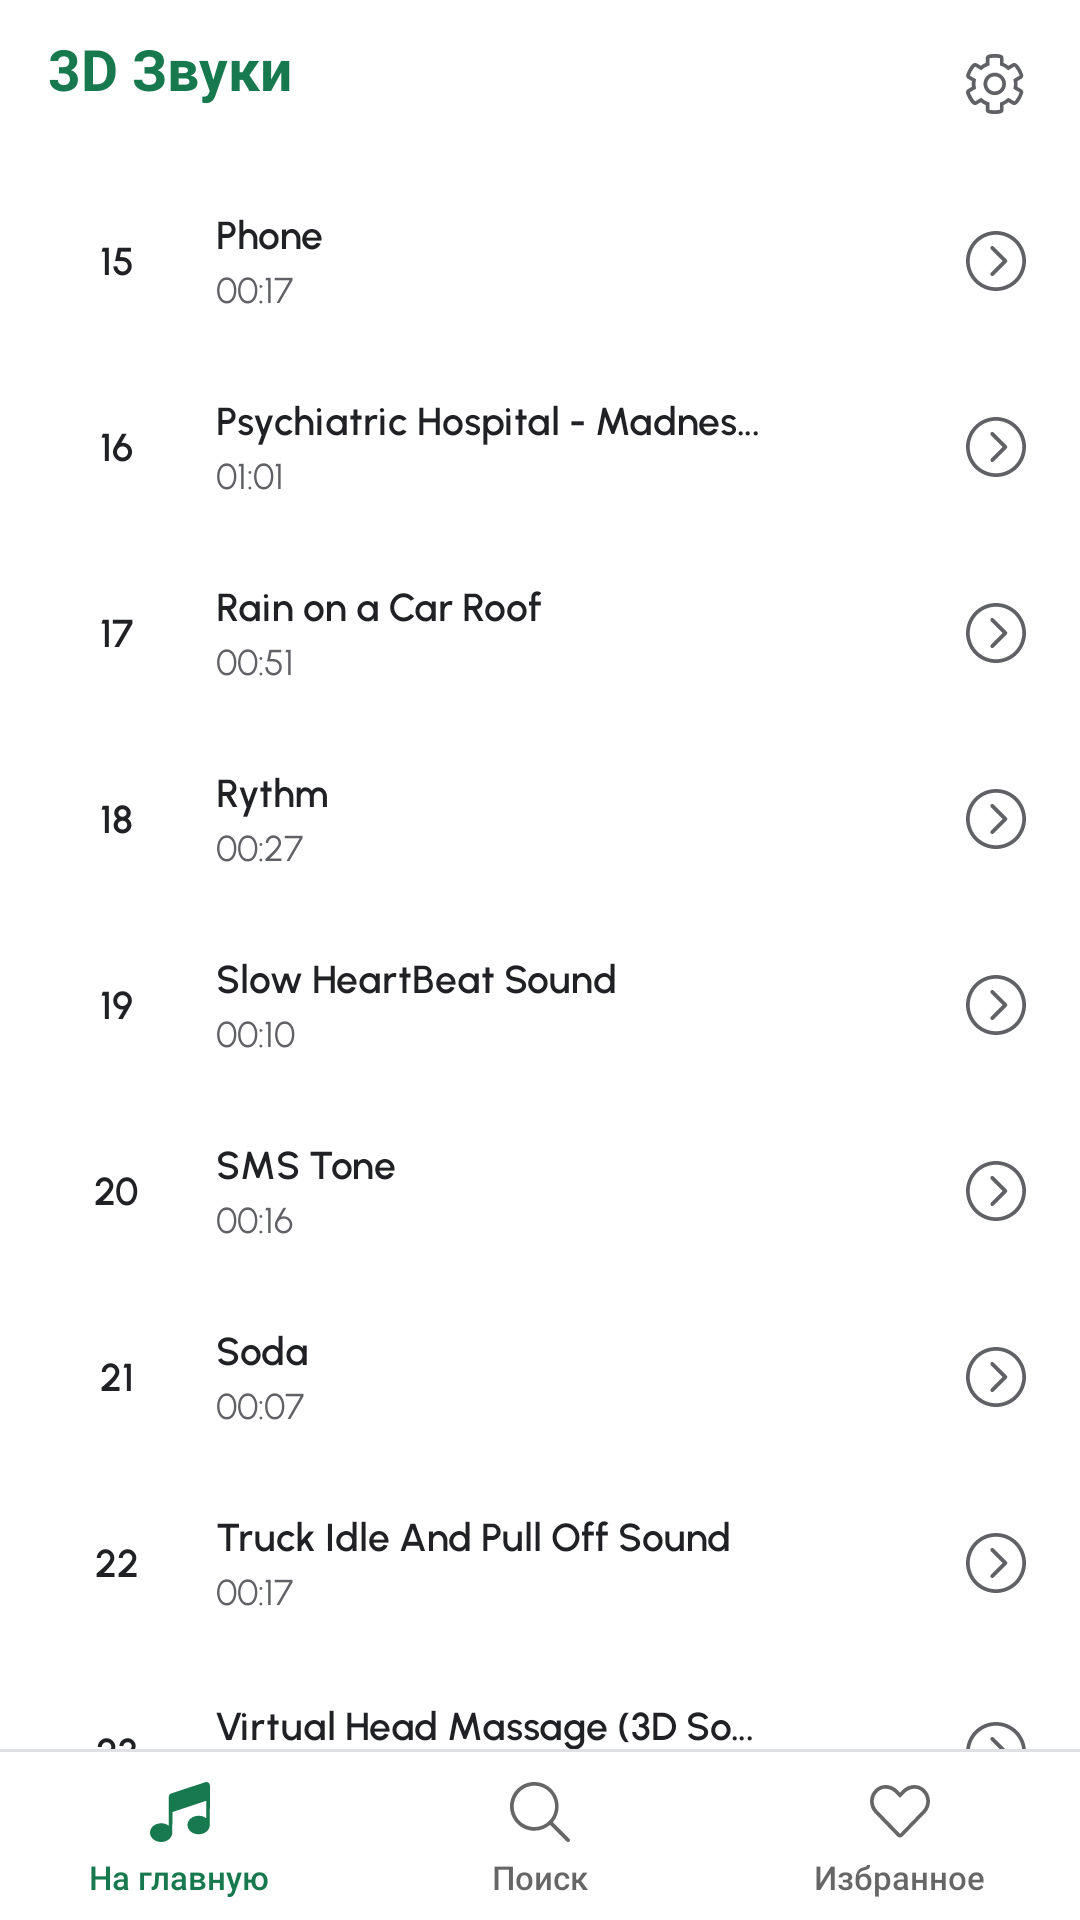Open settings via the gear icon
Screen dimensions: 1080x1920
pyautogui.click(x=994, y=84)
